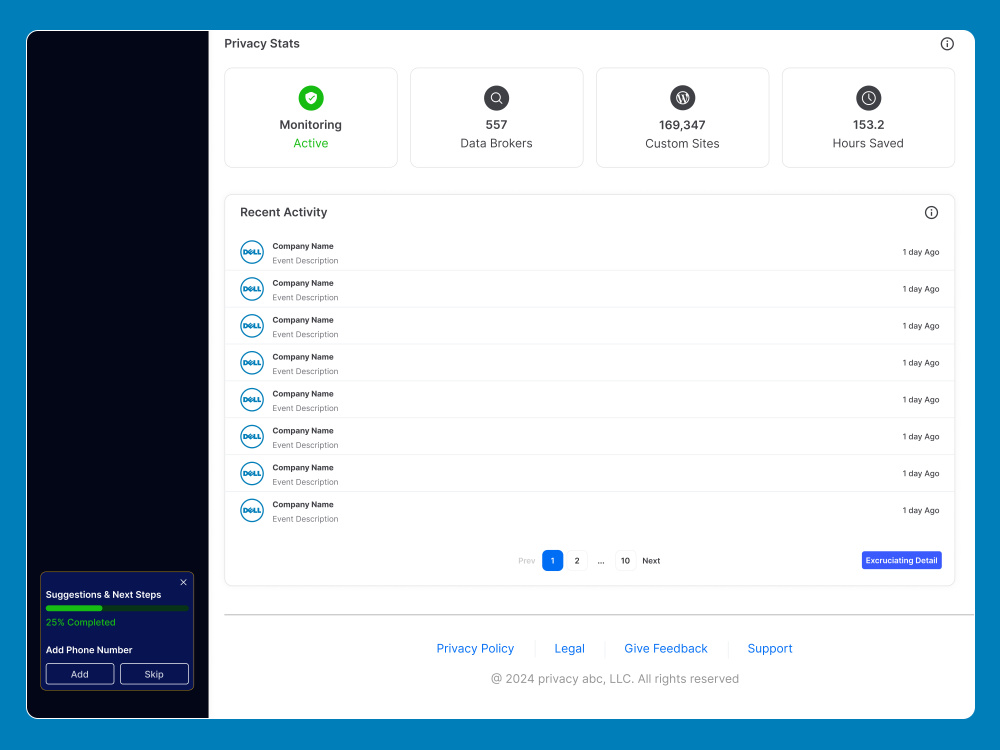Click the 153.2 Hours Saved value
The height and width of the screenshot is (750, 1000).
tap(868, 125)
